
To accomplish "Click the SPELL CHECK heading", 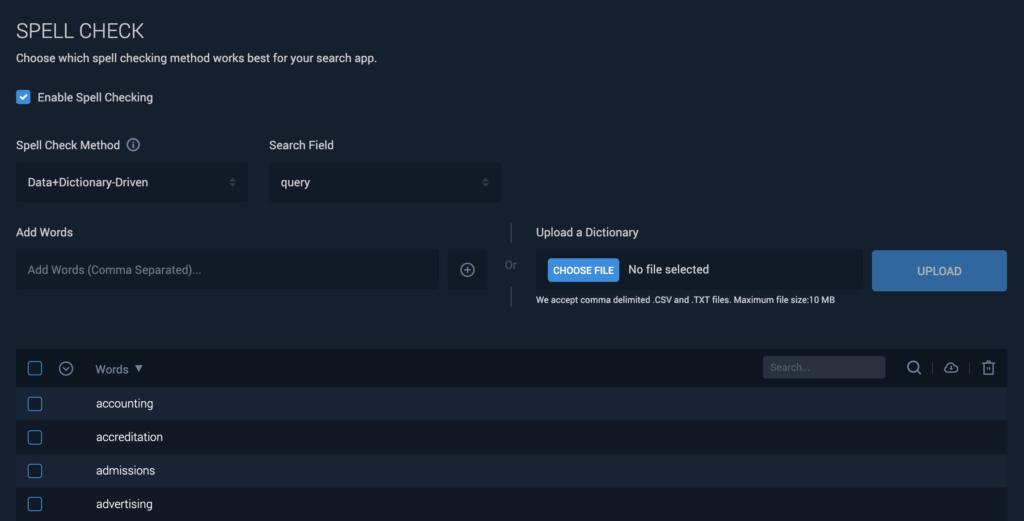I will (x=80, y=31).
